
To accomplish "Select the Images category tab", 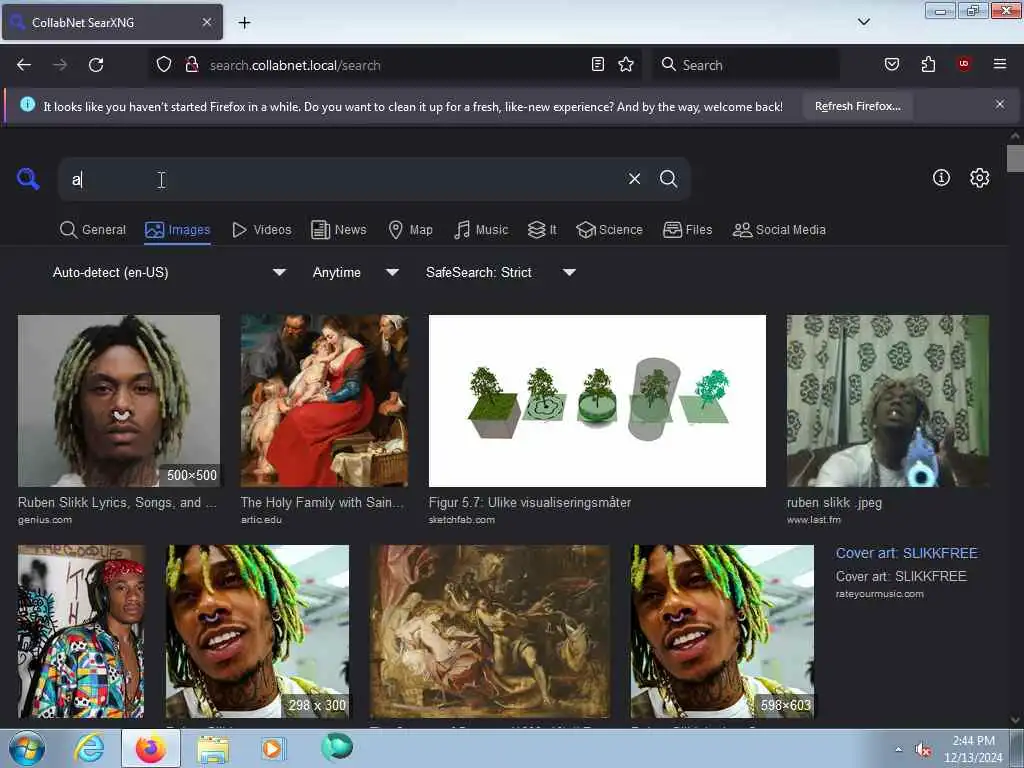I will click(x=178, y=230).
